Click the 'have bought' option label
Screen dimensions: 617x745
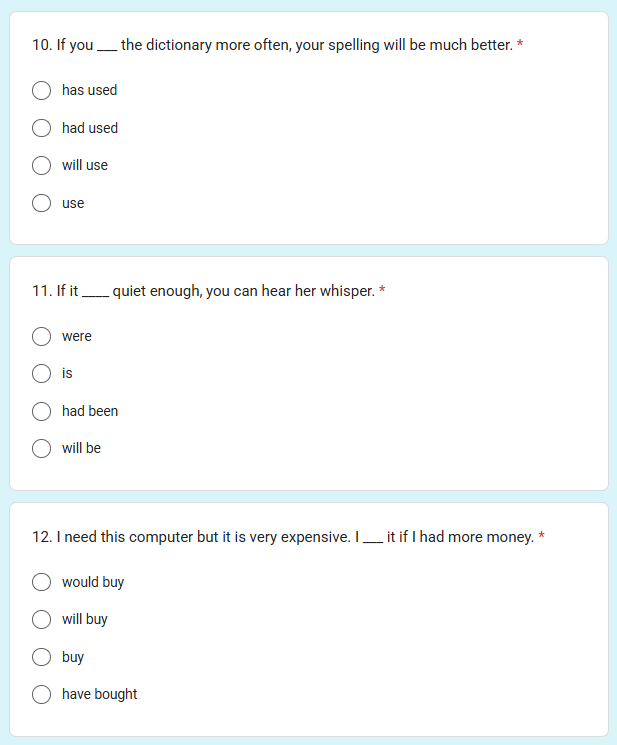click(x=99, y=694)
